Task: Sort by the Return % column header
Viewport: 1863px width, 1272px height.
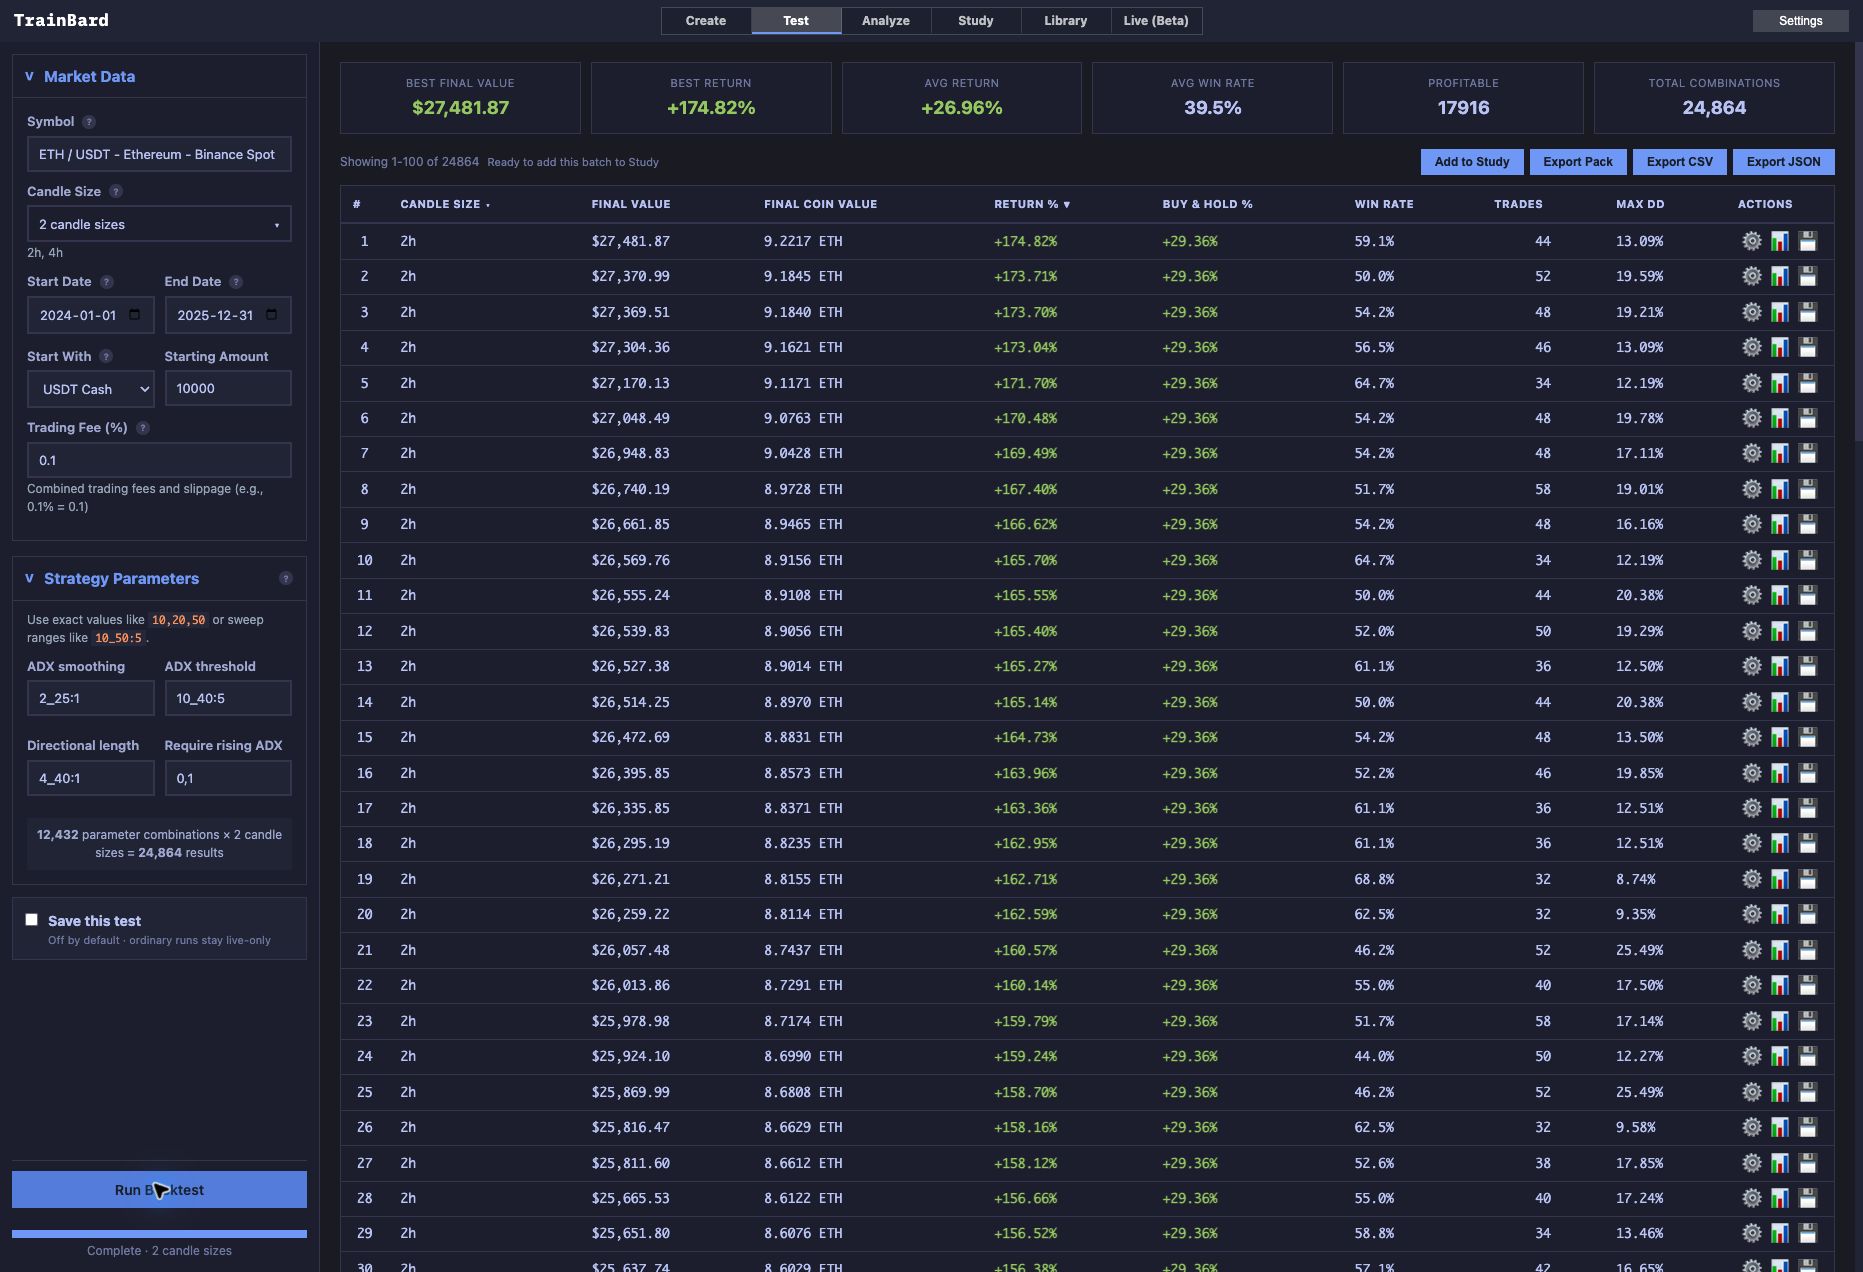Action: click(1032, 204)
